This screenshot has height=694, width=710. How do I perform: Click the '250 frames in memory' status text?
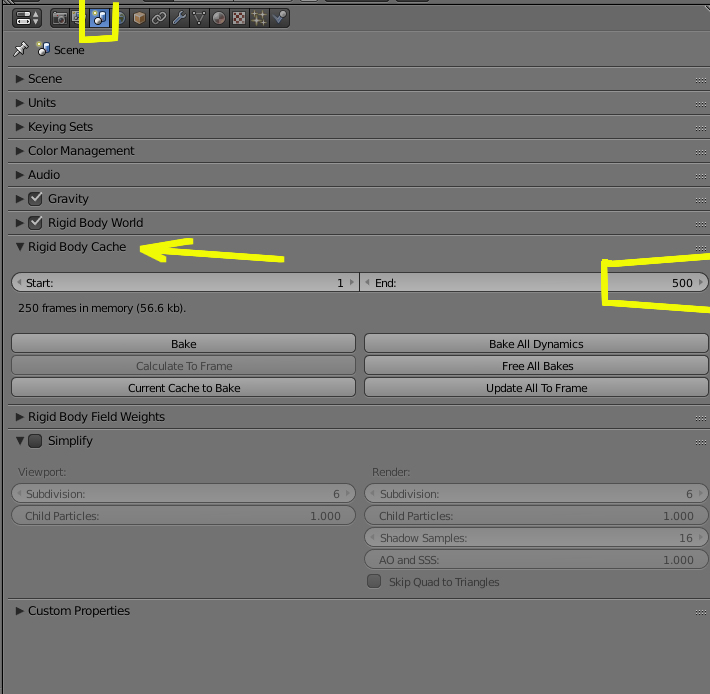[102, 308]
